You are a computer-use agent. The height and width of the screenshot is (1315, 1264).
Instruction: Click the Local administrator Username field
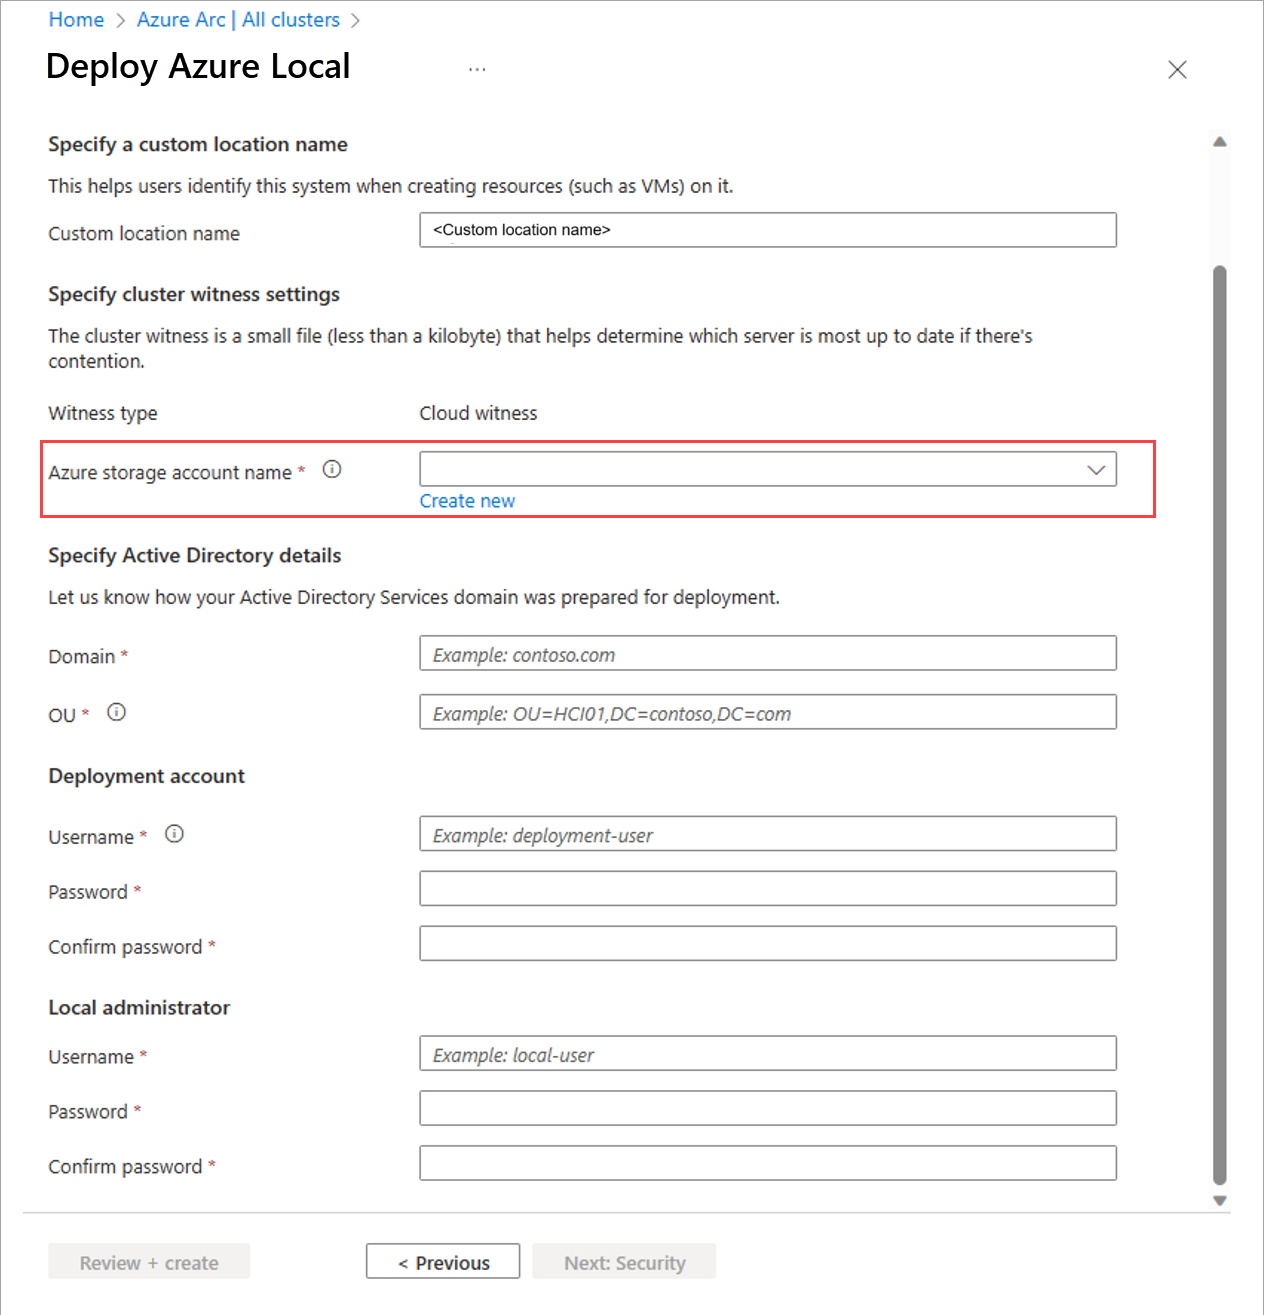tap(767, 1054)
